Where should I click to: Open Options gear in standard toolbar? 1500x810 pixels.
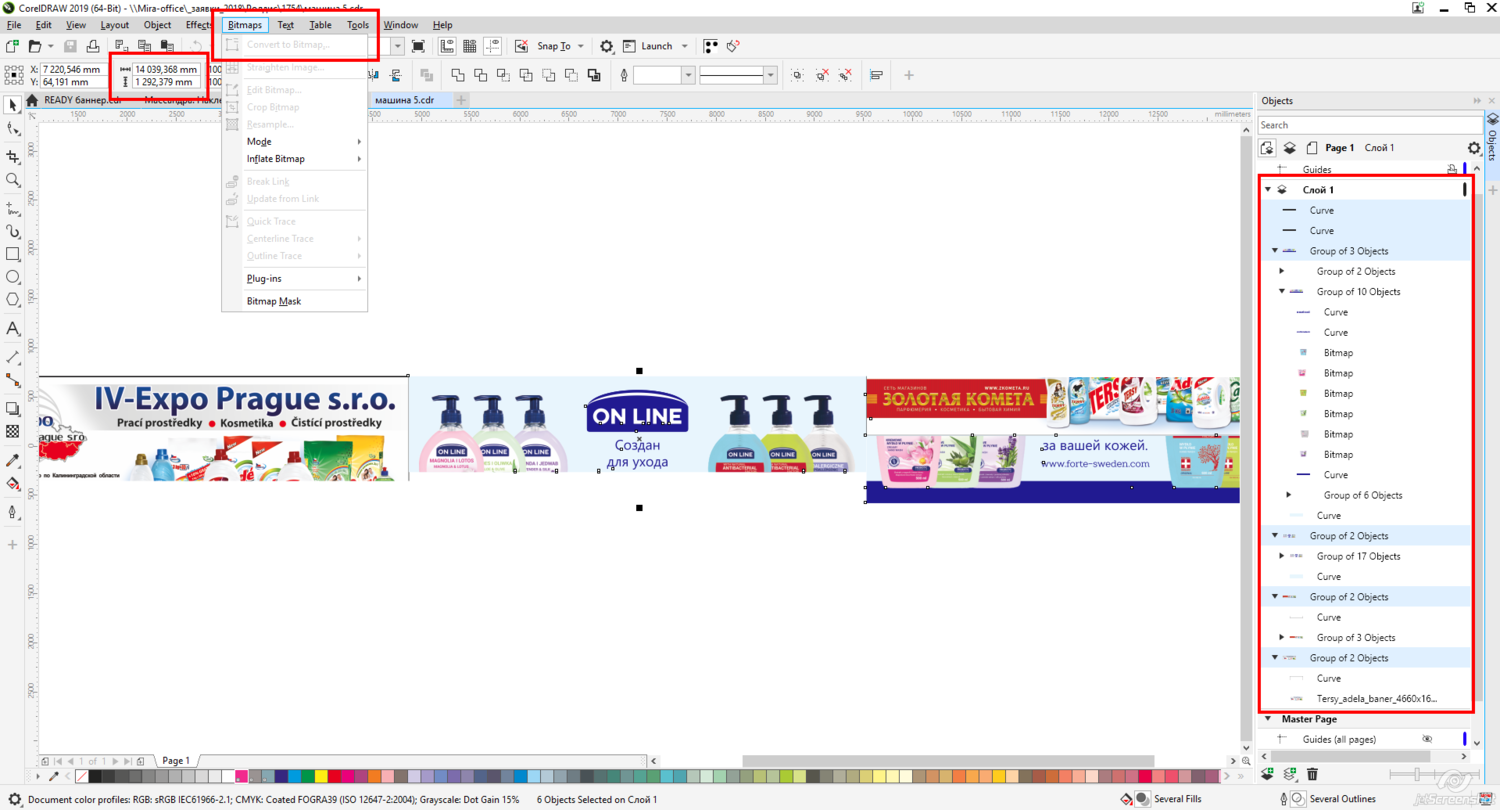click(x=606, y=46)
